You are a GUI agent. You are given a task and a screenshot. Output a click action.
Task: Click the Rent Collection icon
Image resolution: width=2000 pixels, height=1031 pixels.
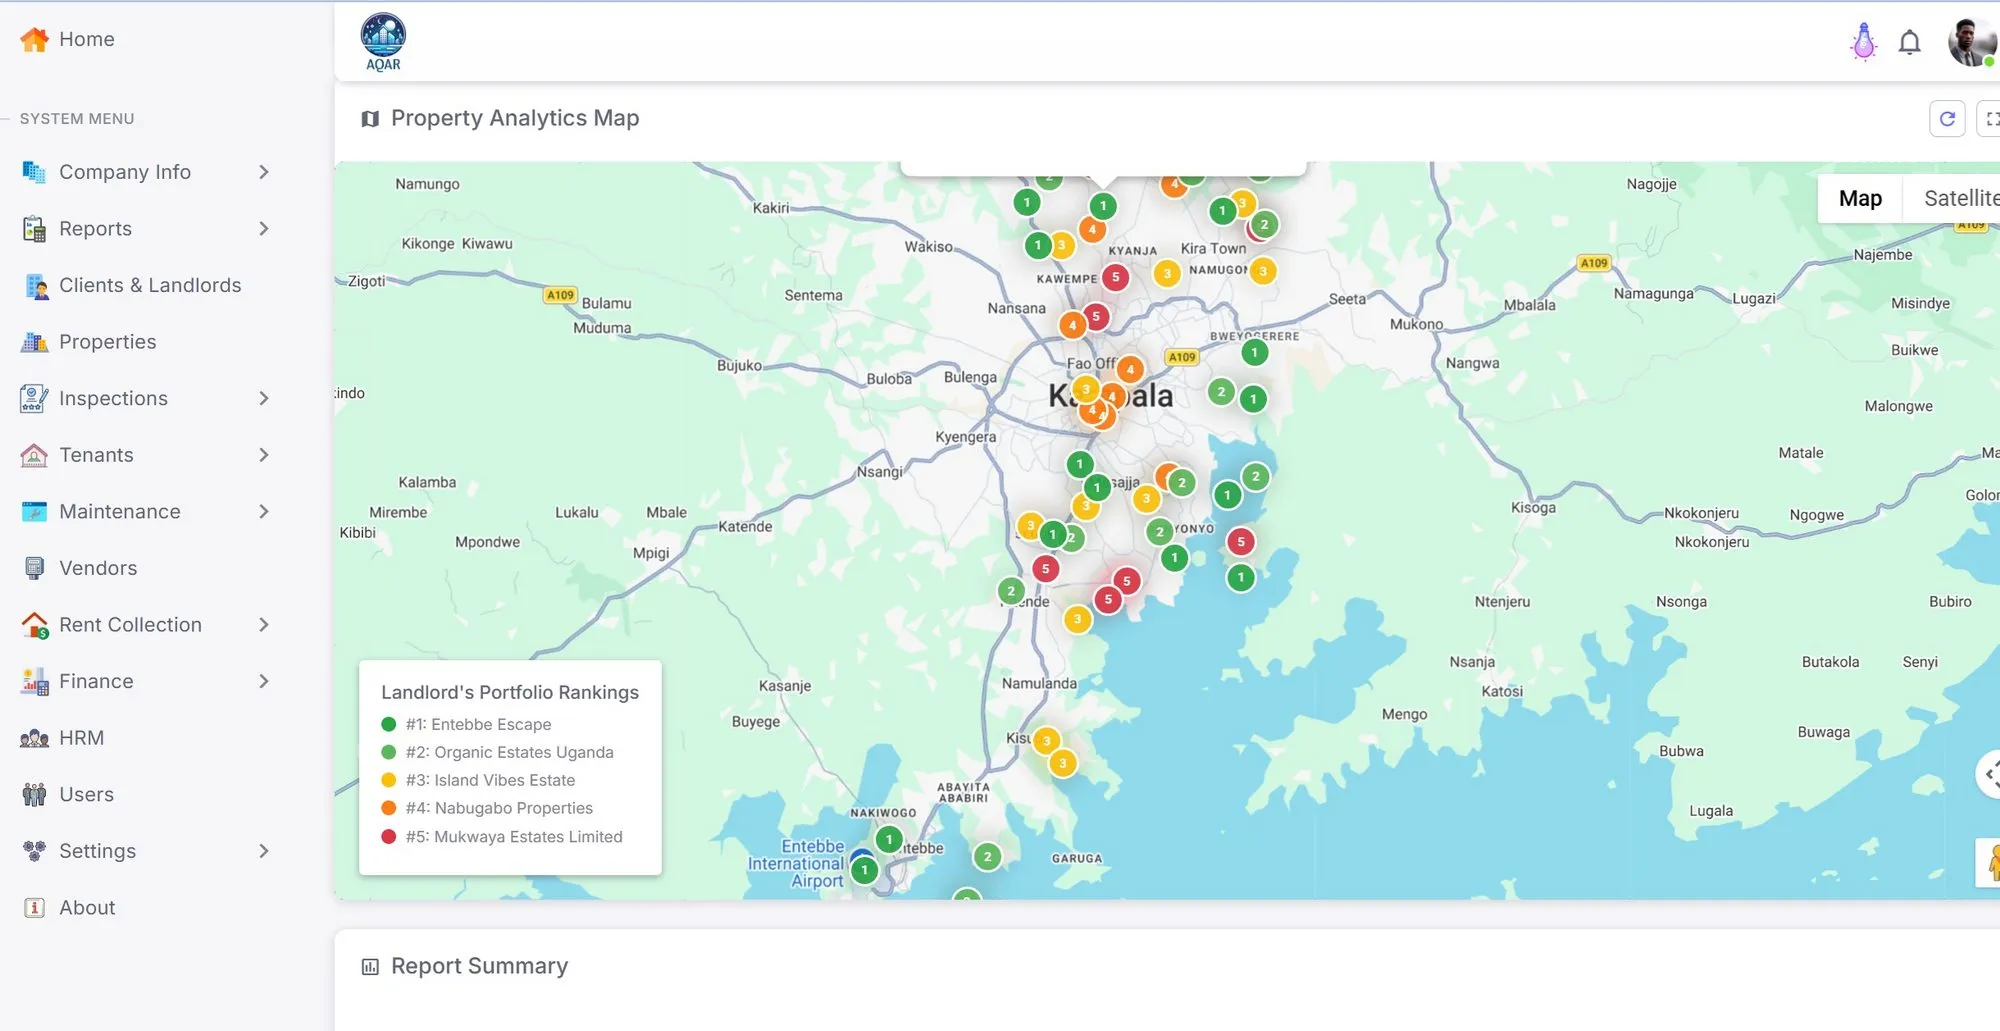(34, 625)
